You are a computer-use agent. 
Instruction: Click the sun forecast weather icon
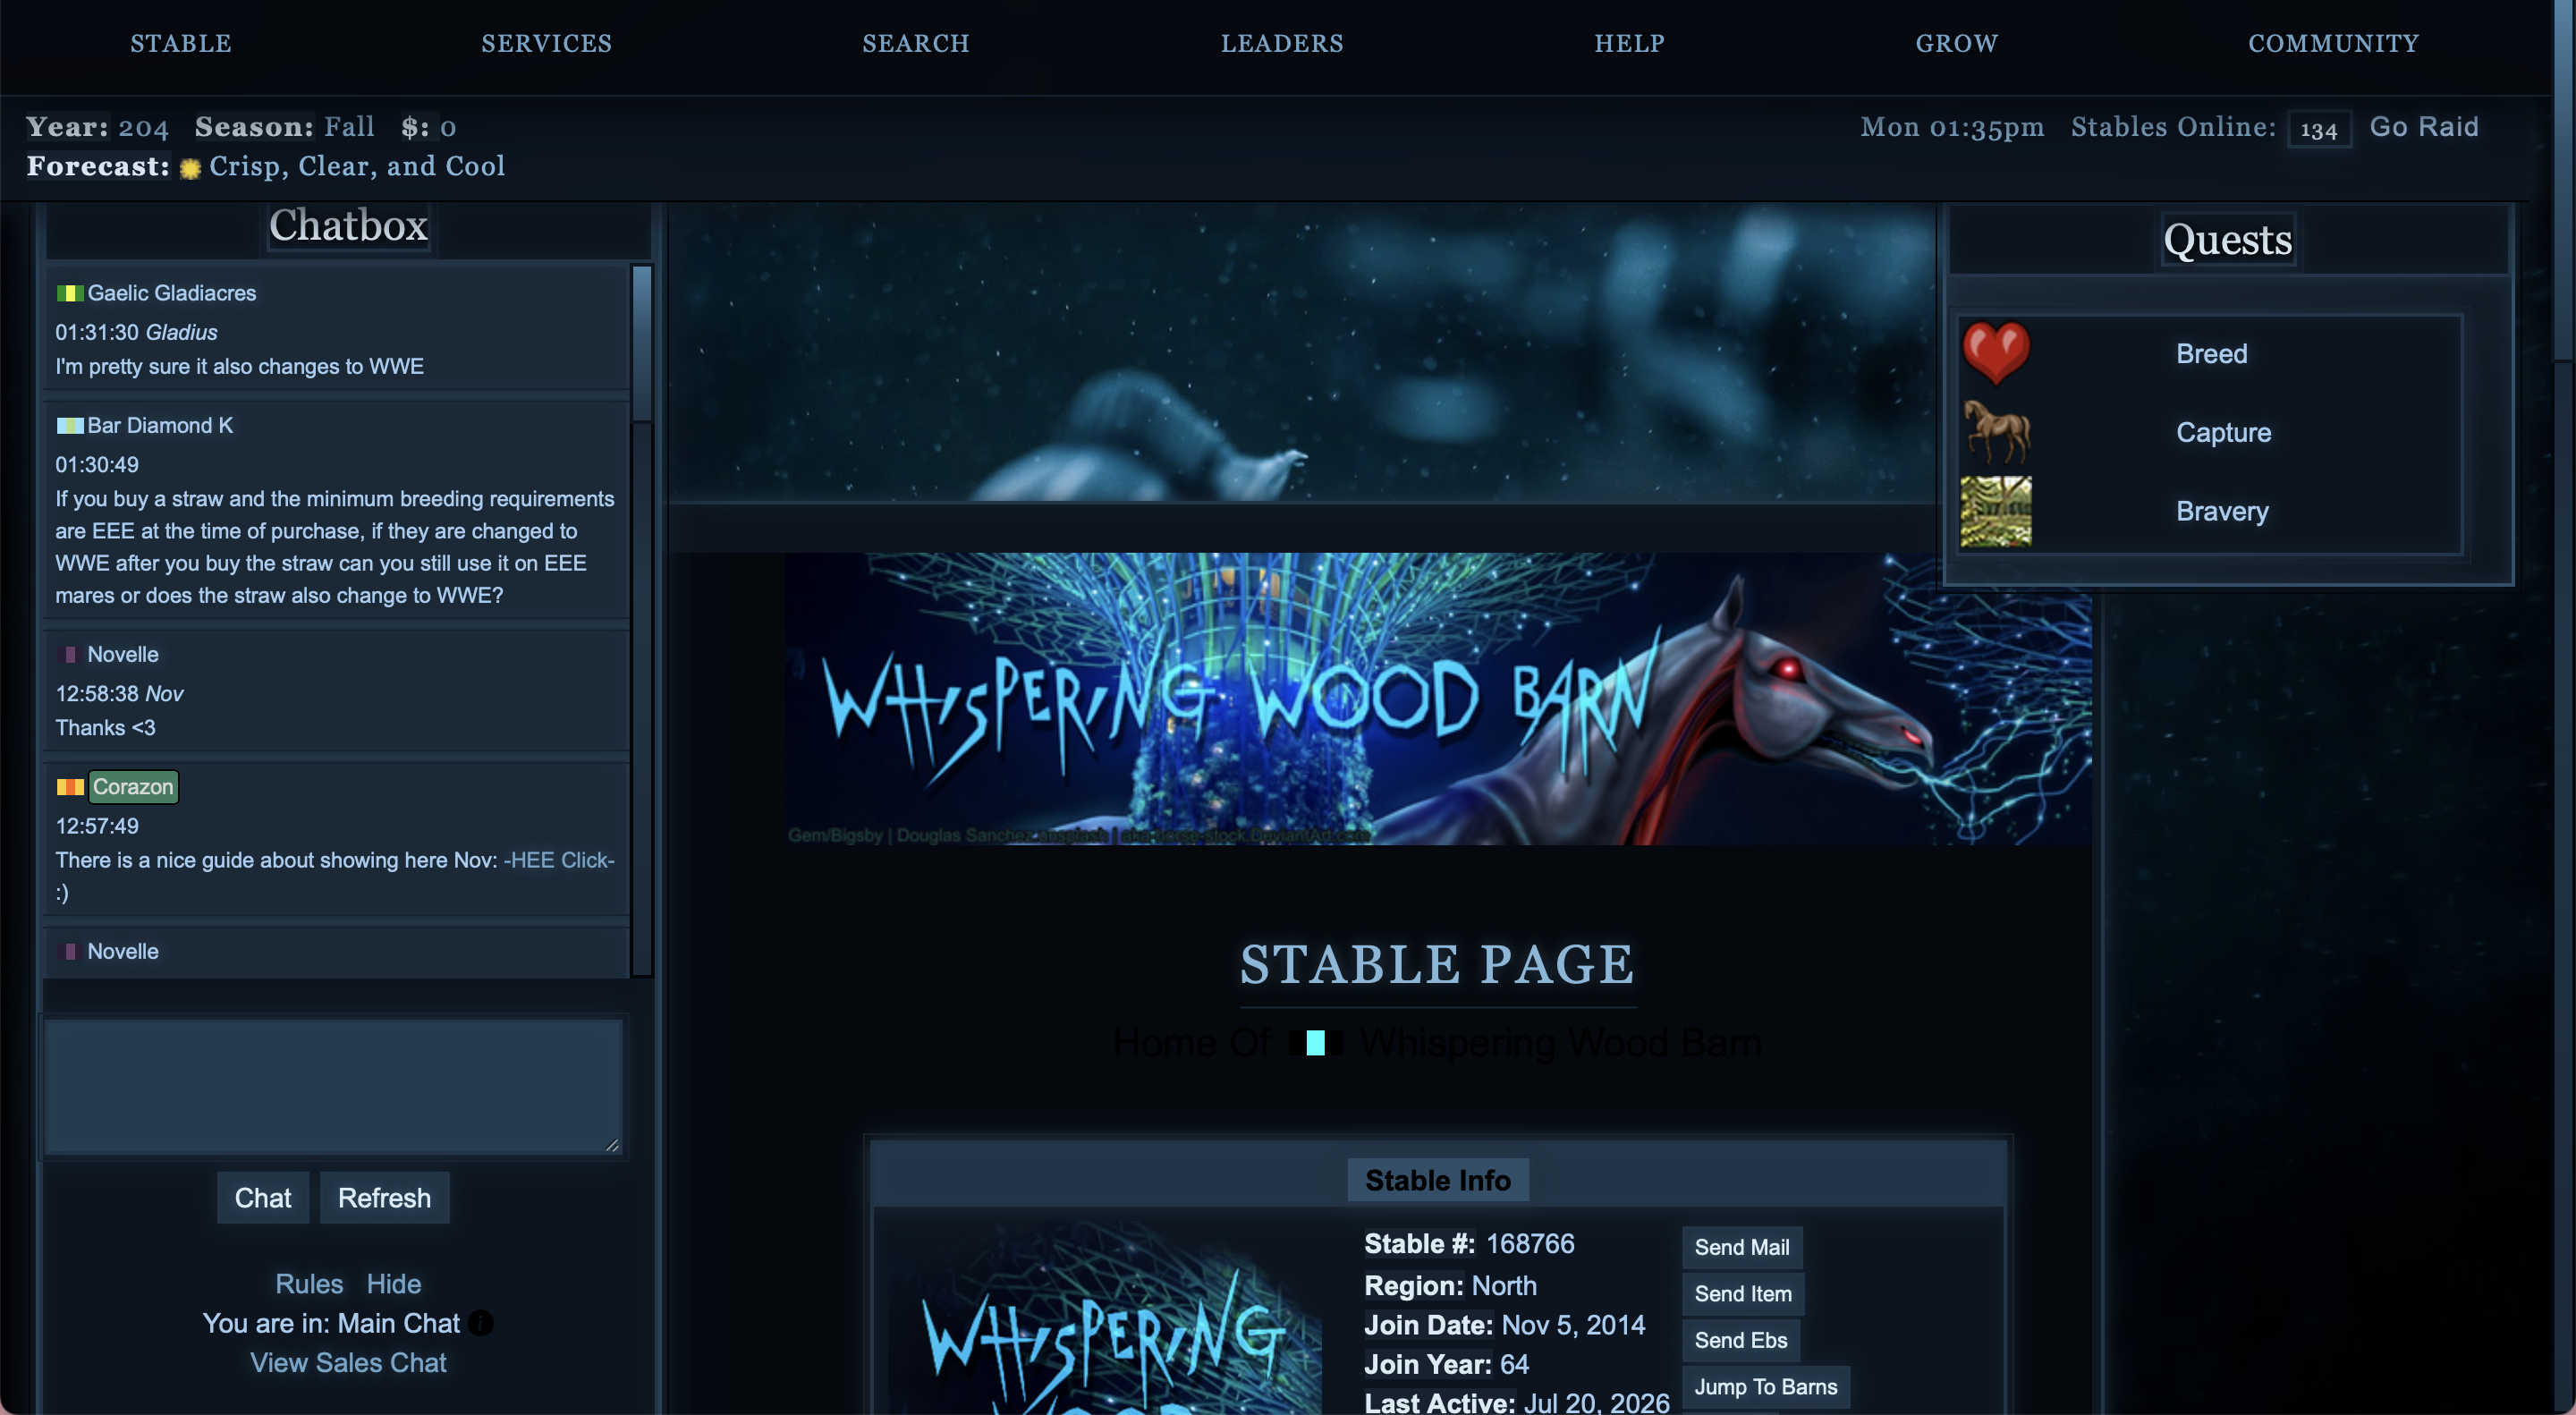(x=189, y=168)
